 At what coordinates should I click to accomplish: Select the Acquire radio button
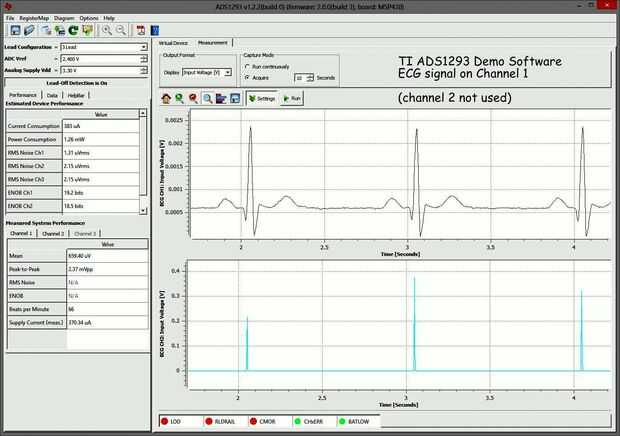click(x=248, y=78)
